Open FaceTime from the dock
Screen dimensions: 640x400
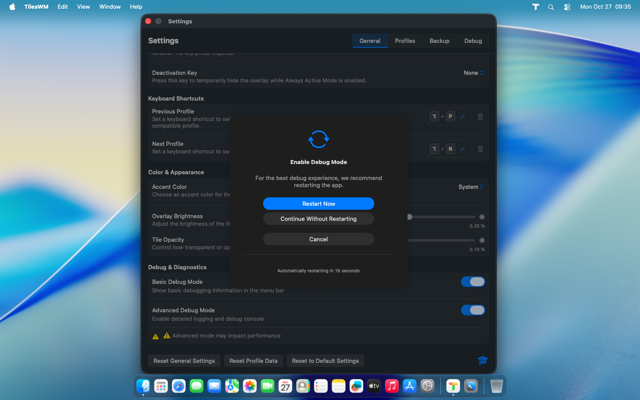(x=267, y=386)
